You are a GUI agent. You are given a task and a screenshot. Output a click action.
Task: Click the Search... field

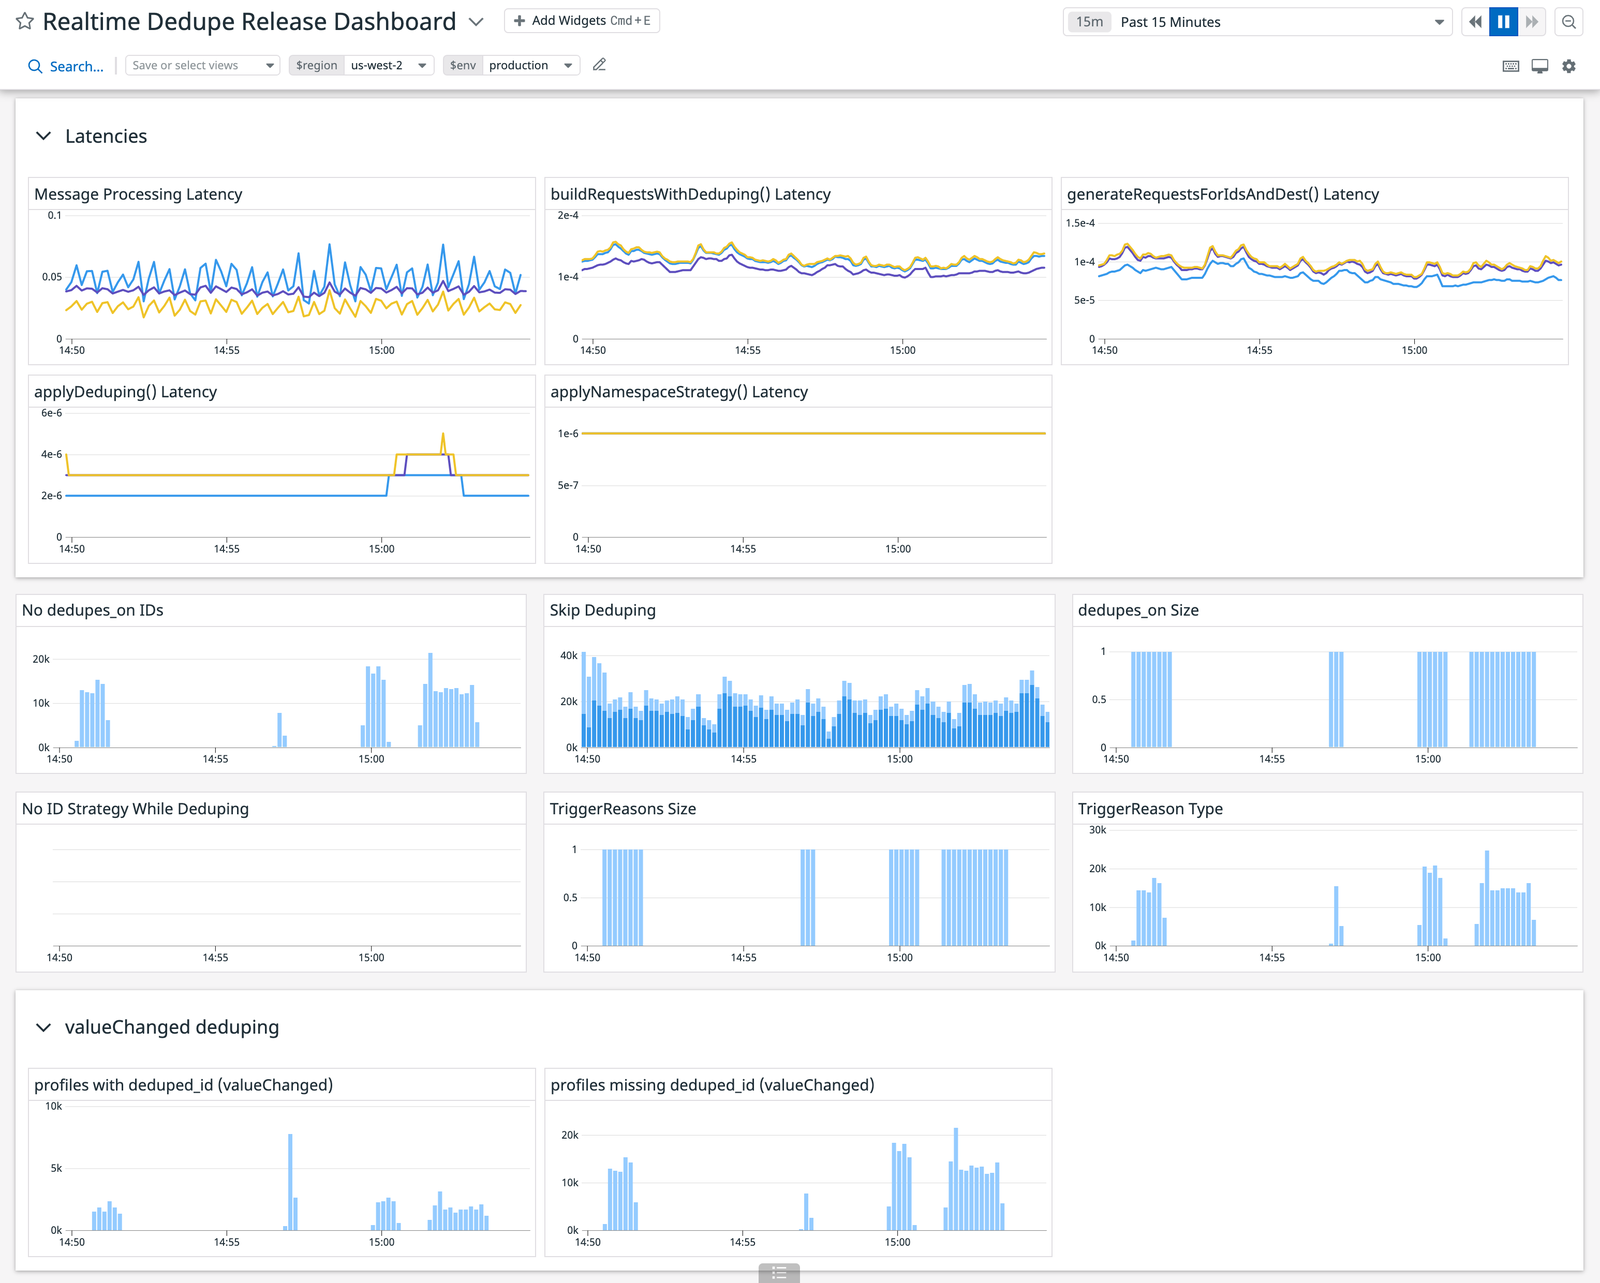tap(76, 66)
